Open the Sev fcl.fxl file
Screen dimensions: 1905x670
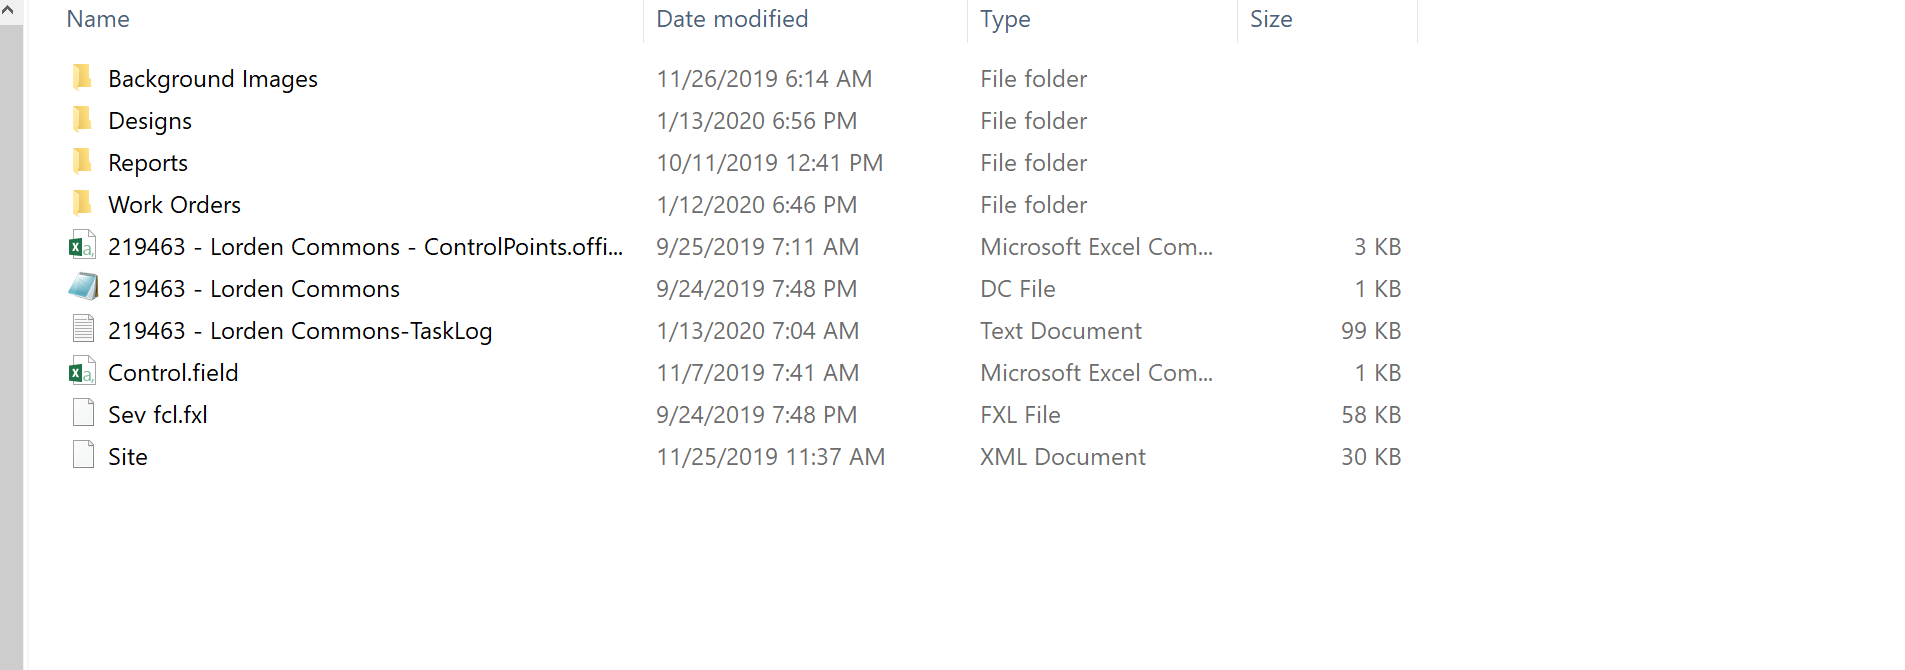click(x=157, y=414)
